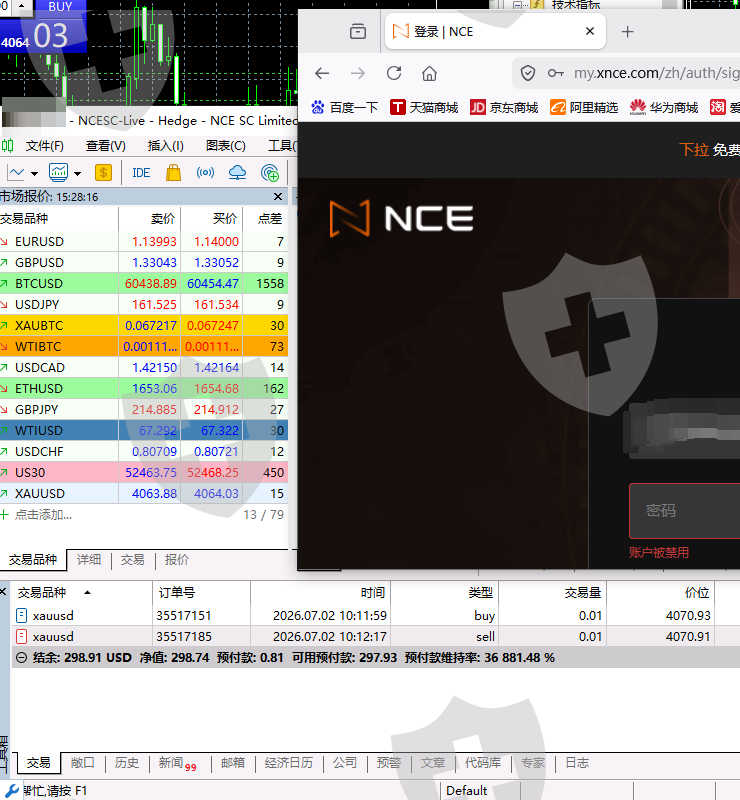This screenshot has width=740, height=800.
Task: Close the 登录 | NCE browser tab
Action: click(x=590, y=31)
